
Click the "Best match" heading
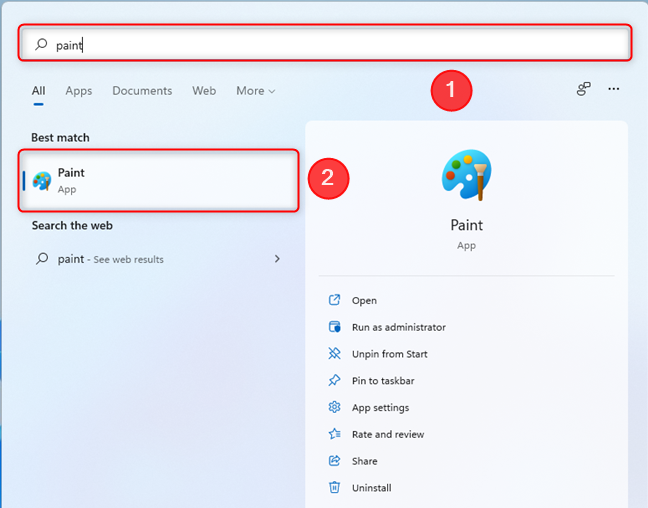point(60,138)
